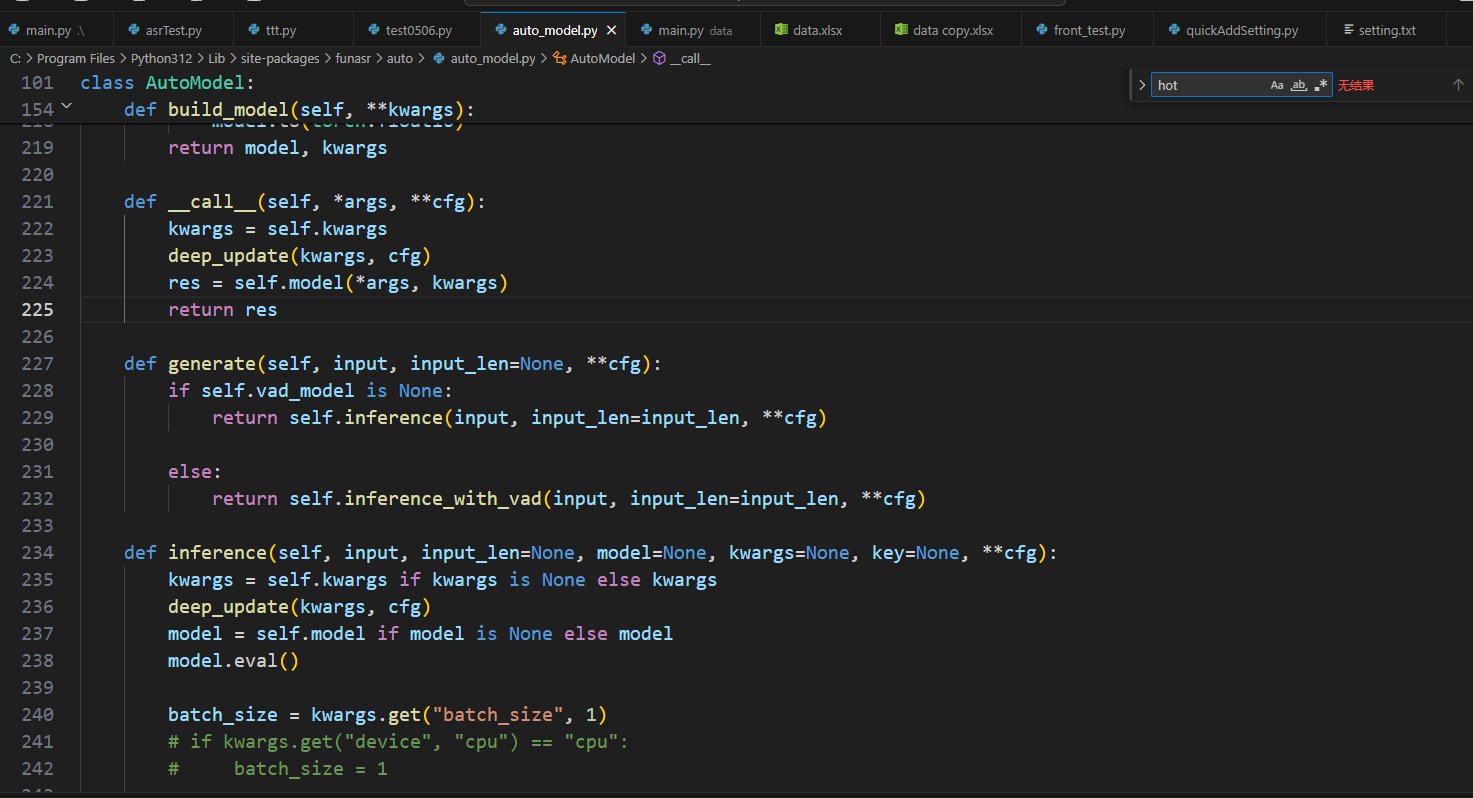The height and width of the screenshot is (798, 1473).
Task: Click the text file icon on setting.txt tab
Action: tap(1348, 30)
